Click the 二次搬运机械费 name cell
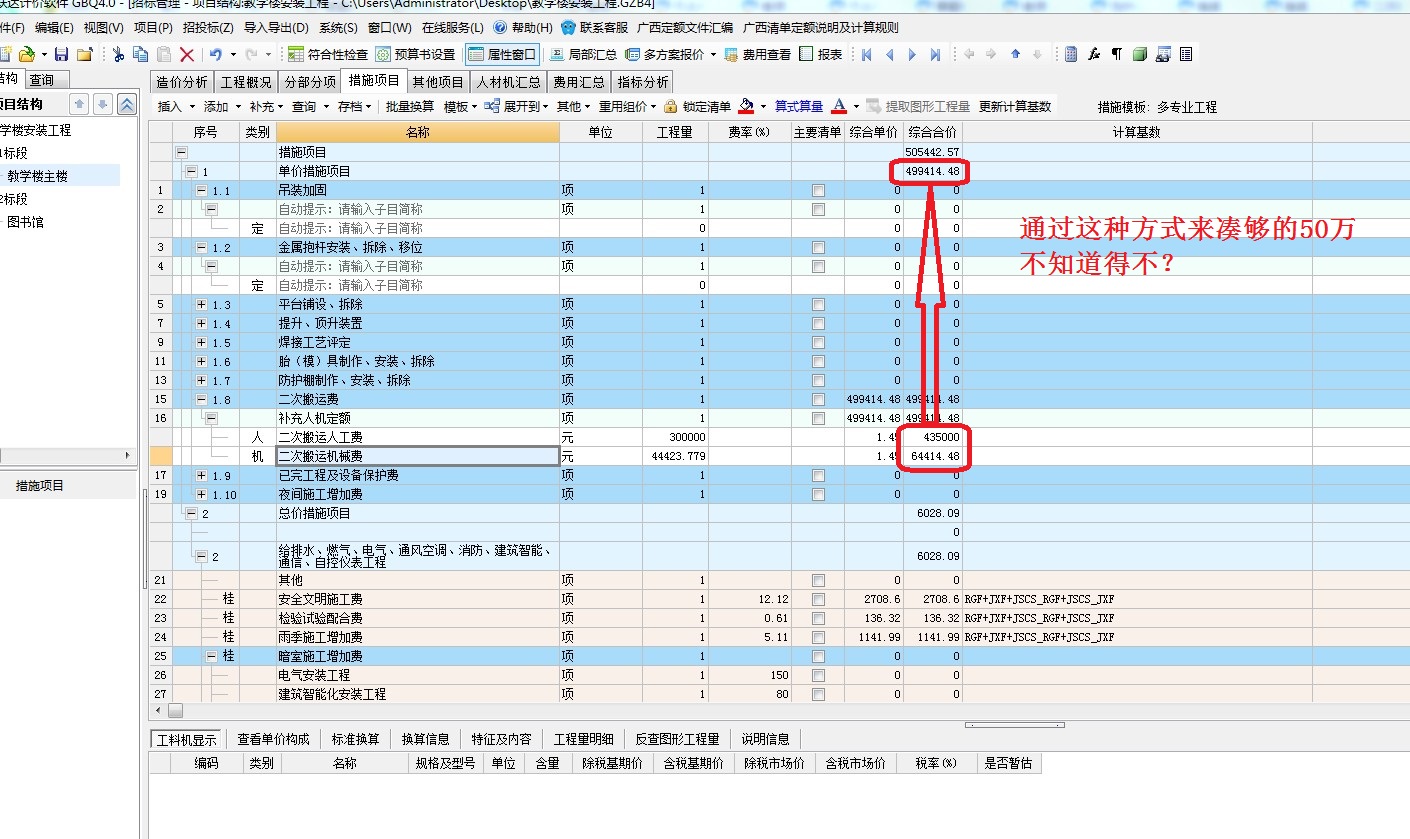Image resolution: width=1410 pixels, height=839 pixels. click(418, 456)
